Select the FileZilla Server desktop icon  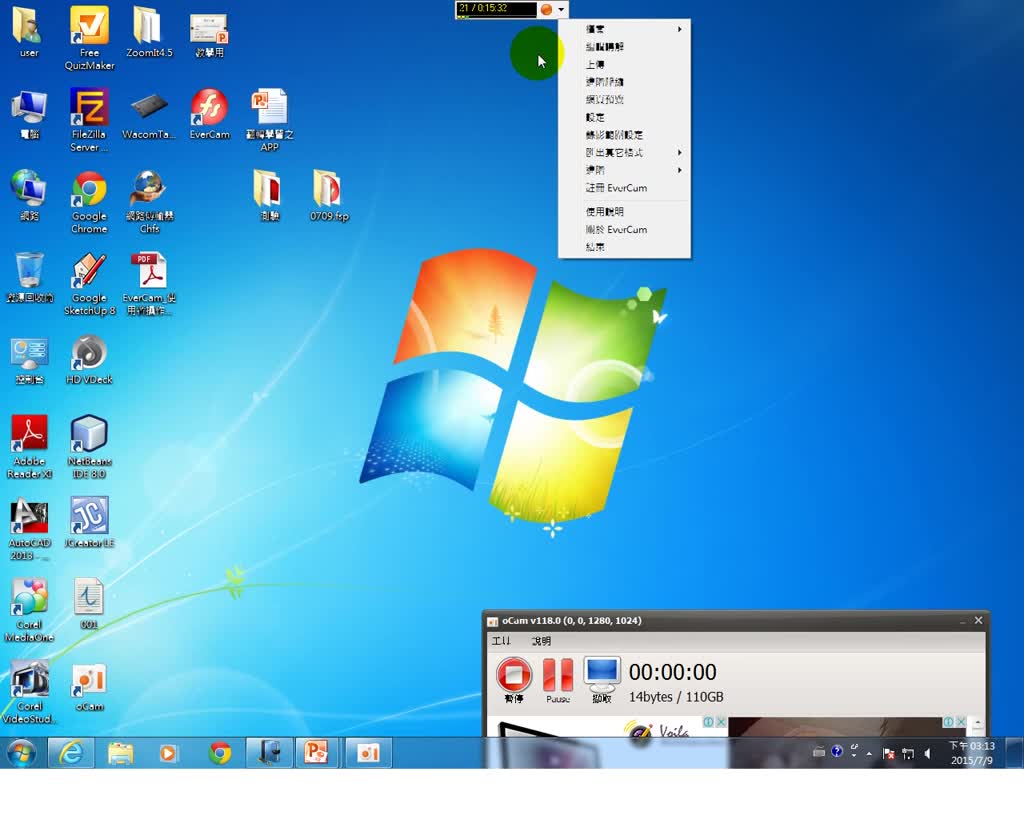click(x=89, y=120)
